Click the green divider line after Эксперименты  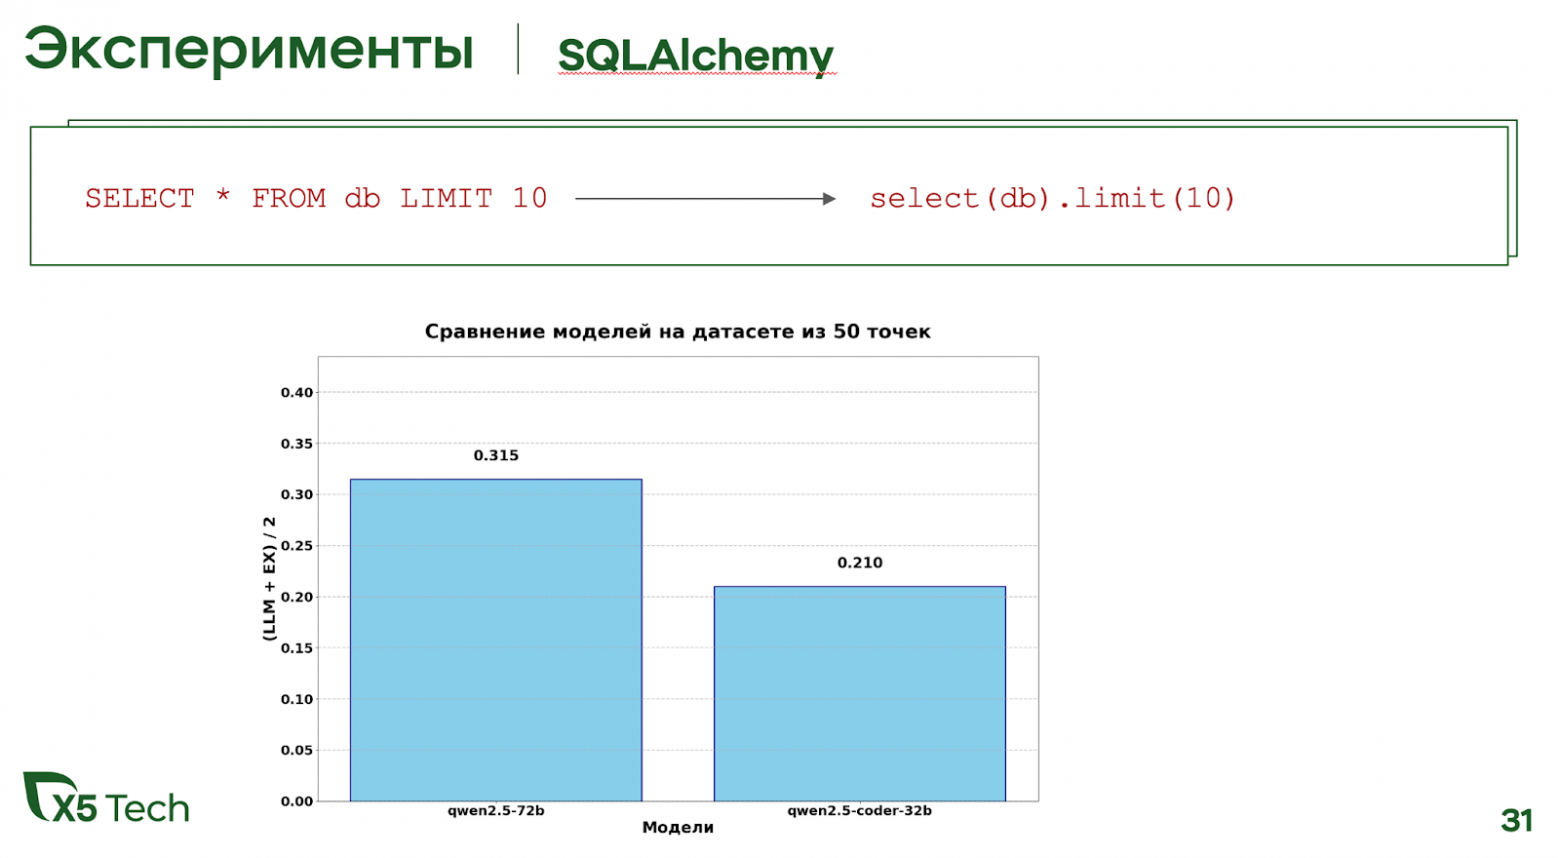518,52
